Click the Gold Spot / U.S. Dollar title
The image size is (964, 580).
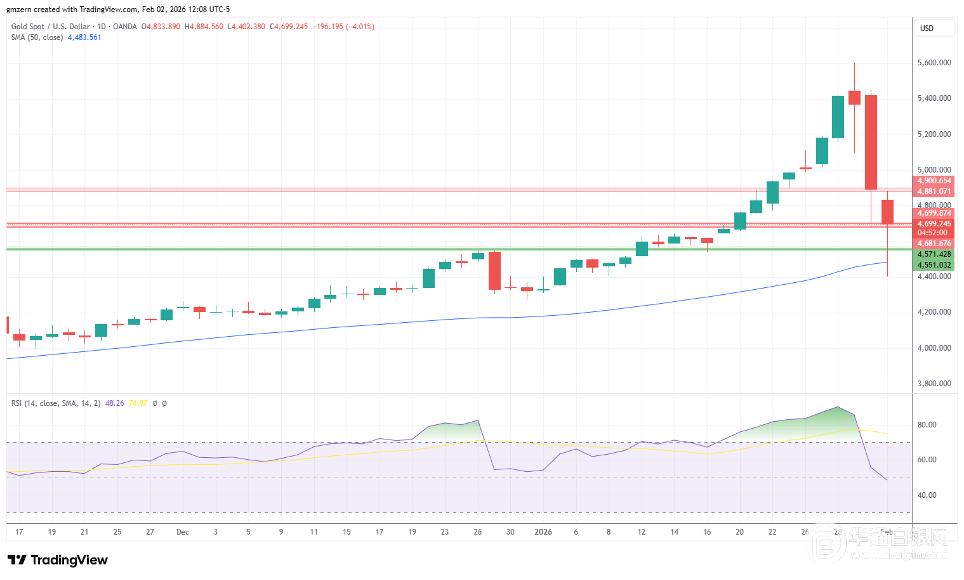tap(54, 26)
